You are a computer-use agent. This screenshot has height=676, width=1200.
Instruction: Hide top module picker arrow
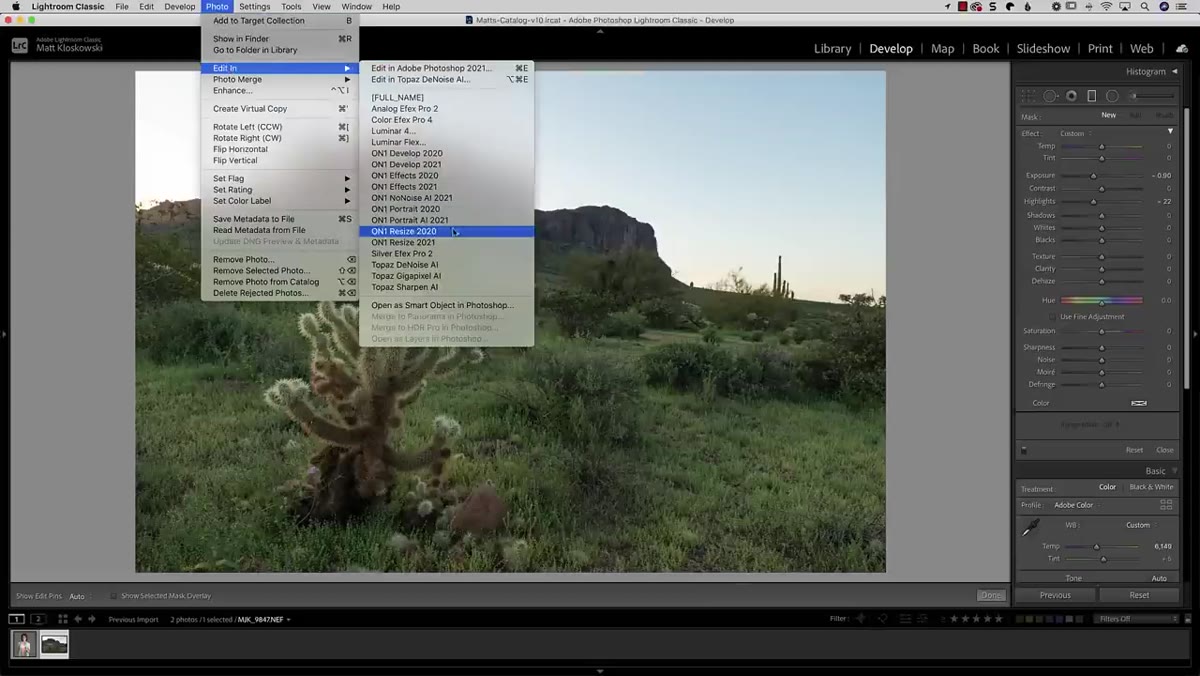tap(600, 32)
